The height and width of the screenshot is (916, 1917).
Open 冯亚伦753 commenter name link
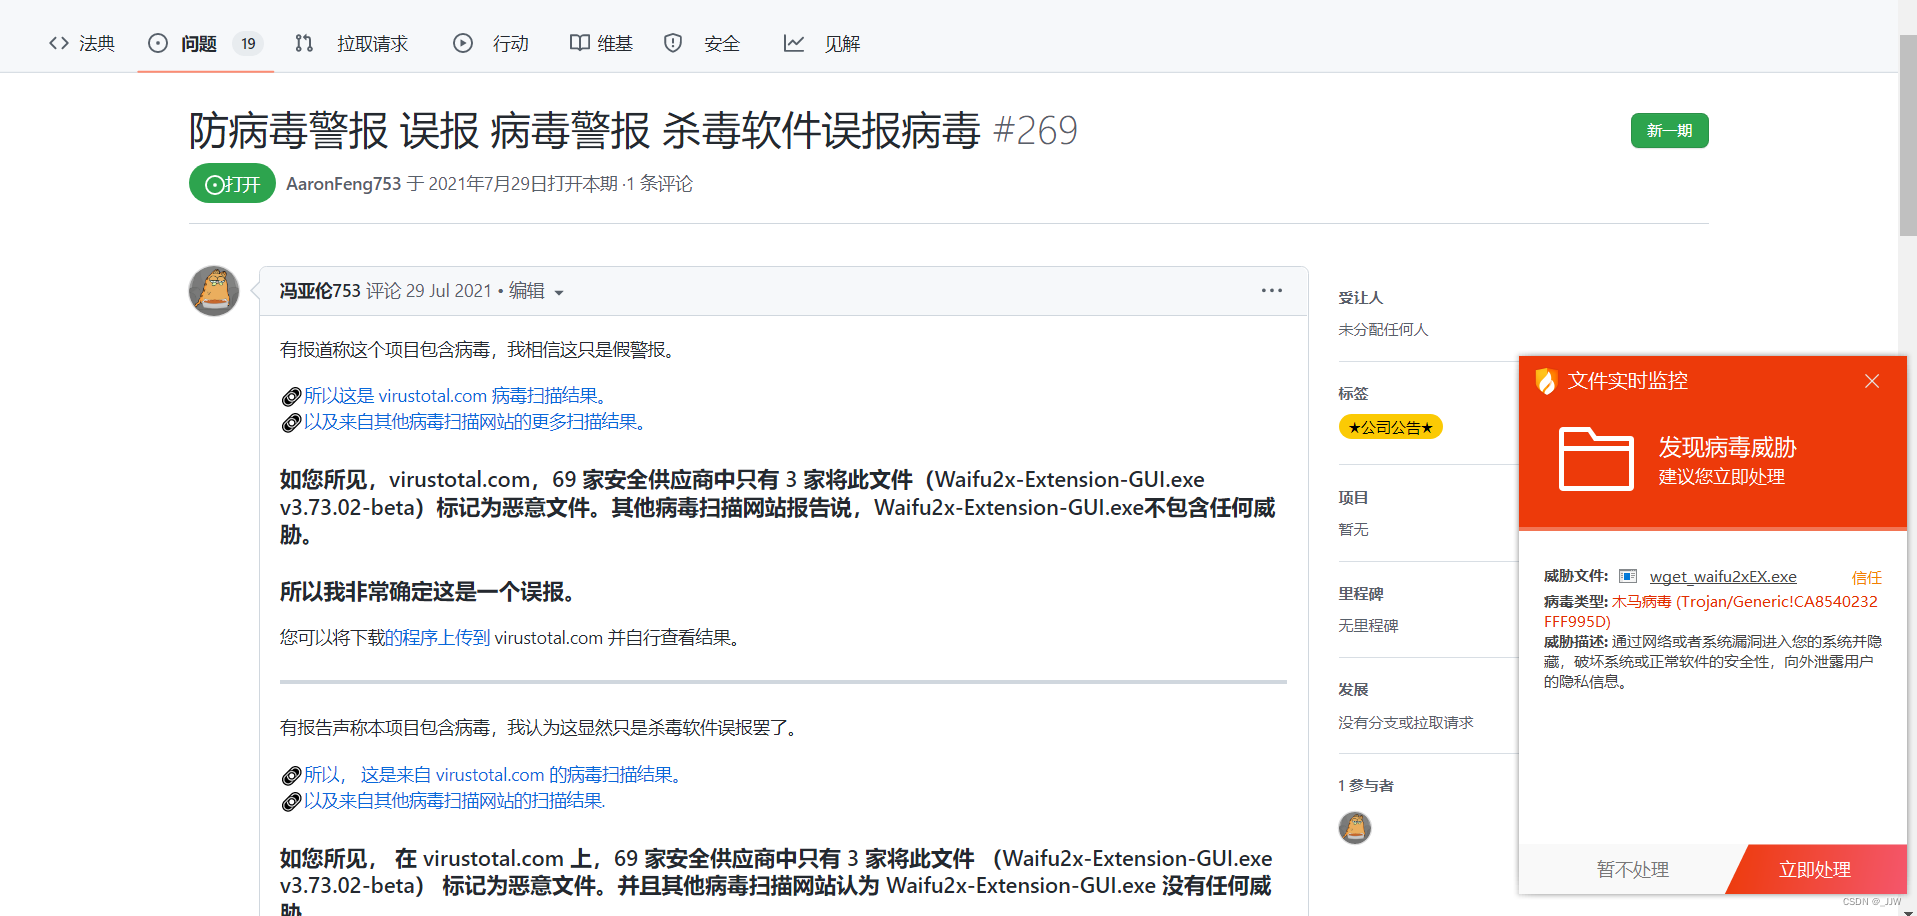[320, 291]
